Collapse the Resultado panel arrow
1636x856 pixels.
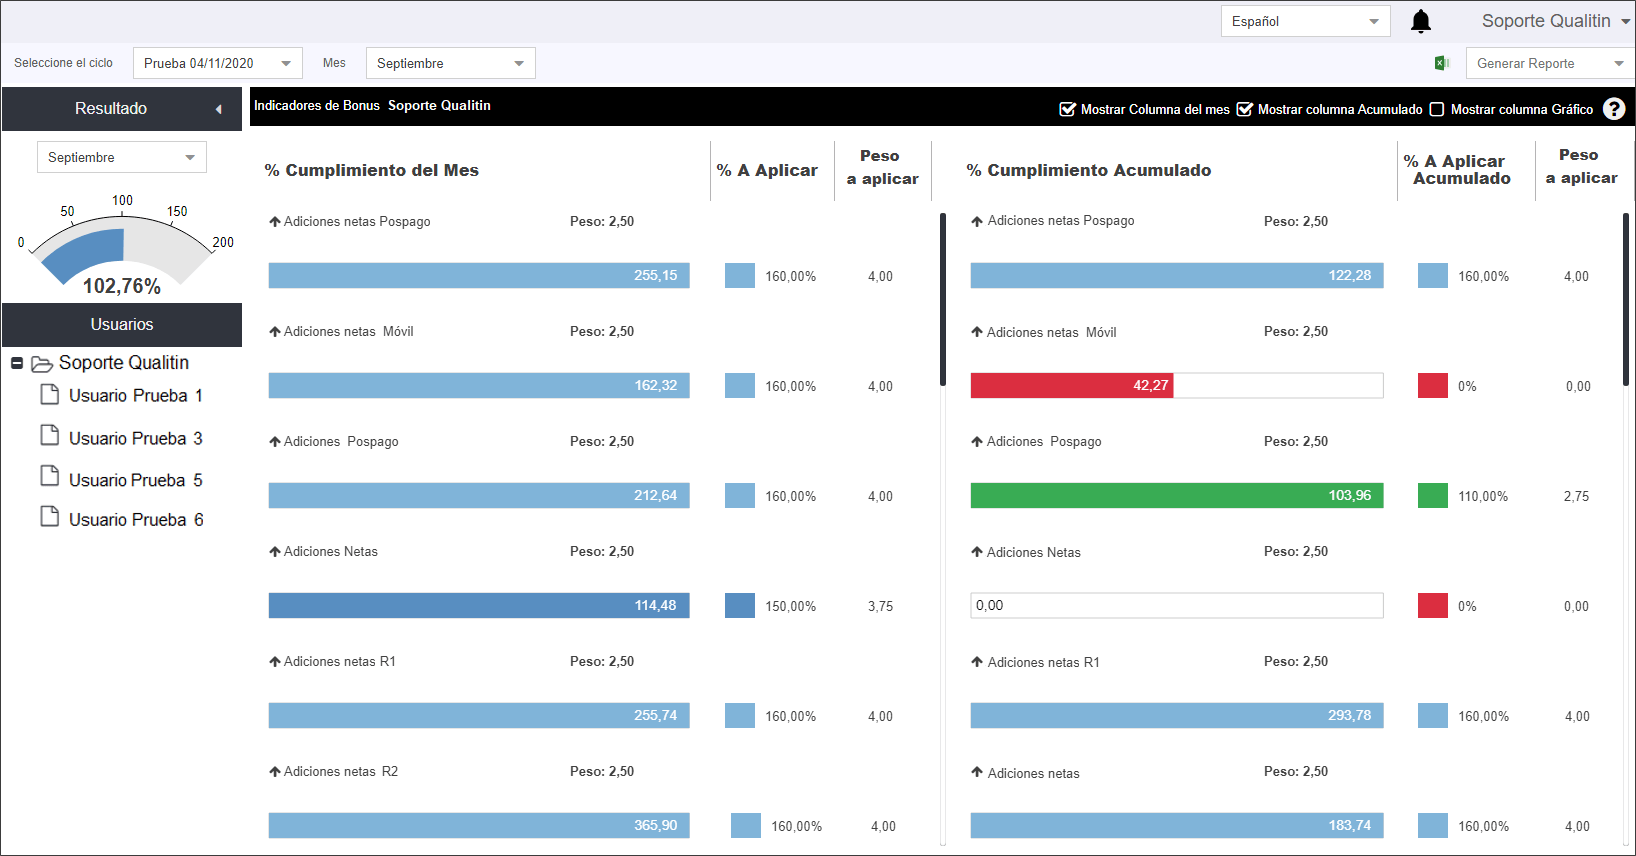218,109
